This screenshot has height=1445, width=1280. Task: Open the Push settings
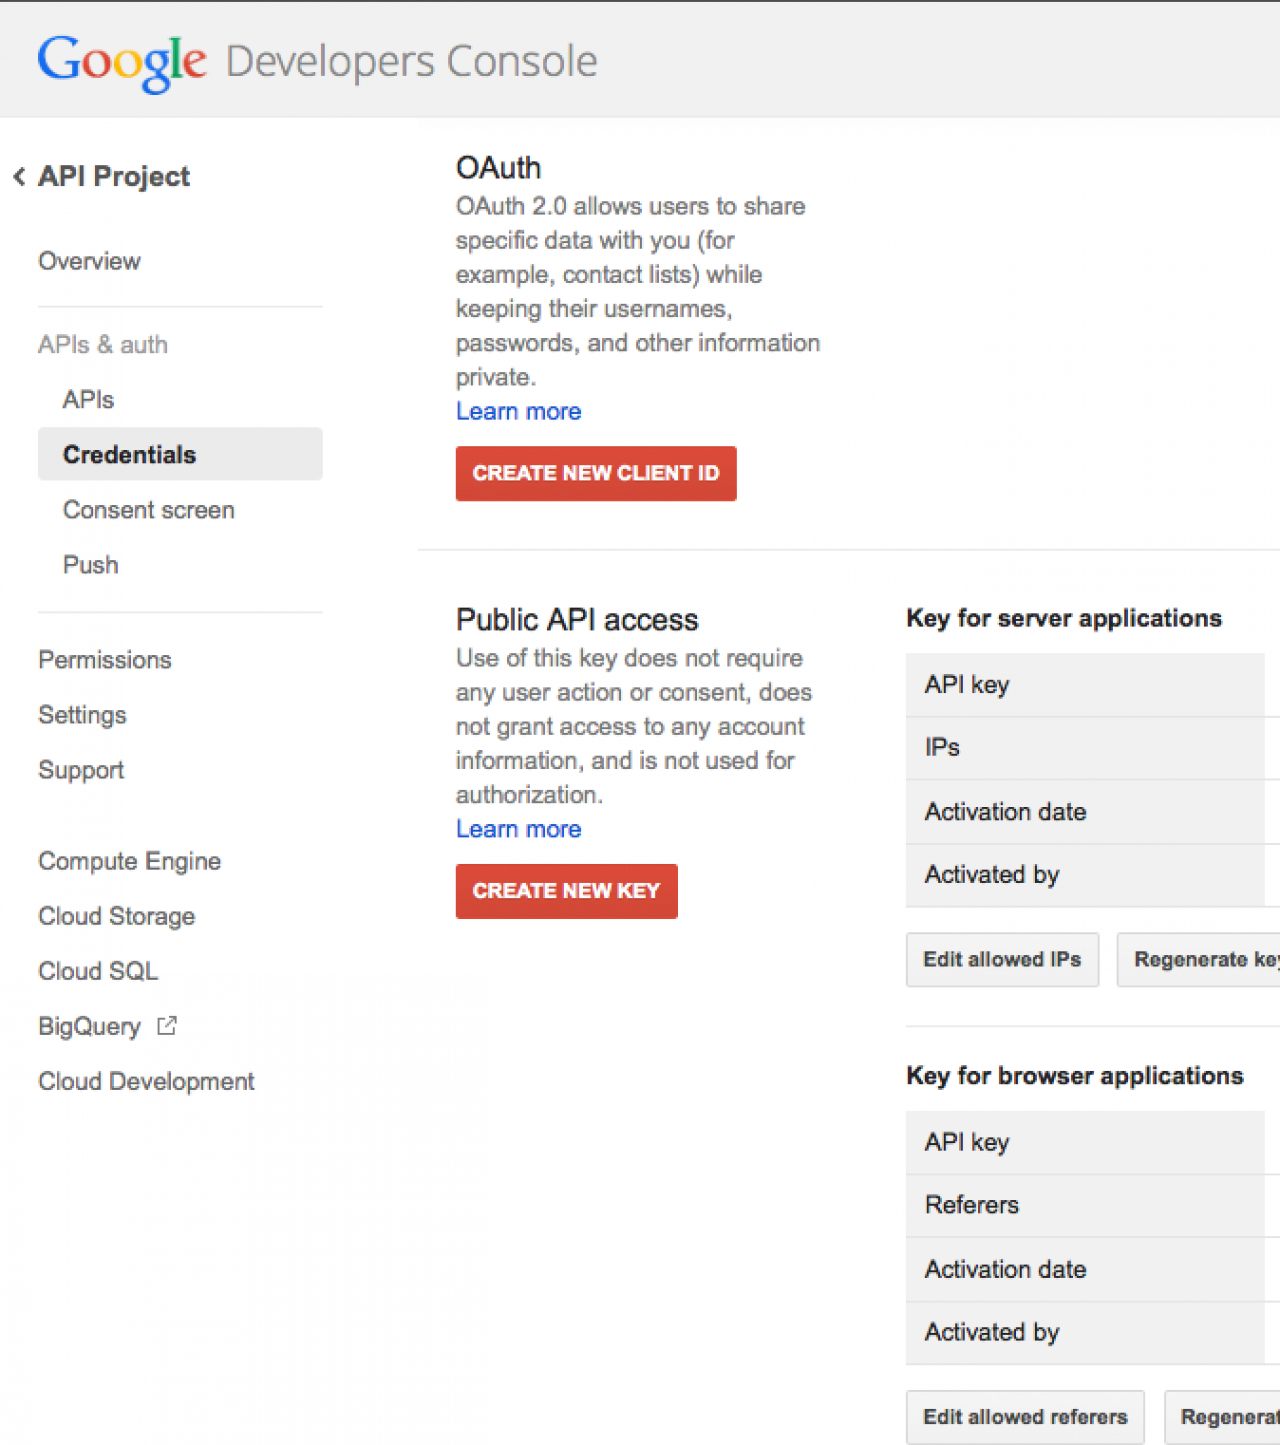90,565
